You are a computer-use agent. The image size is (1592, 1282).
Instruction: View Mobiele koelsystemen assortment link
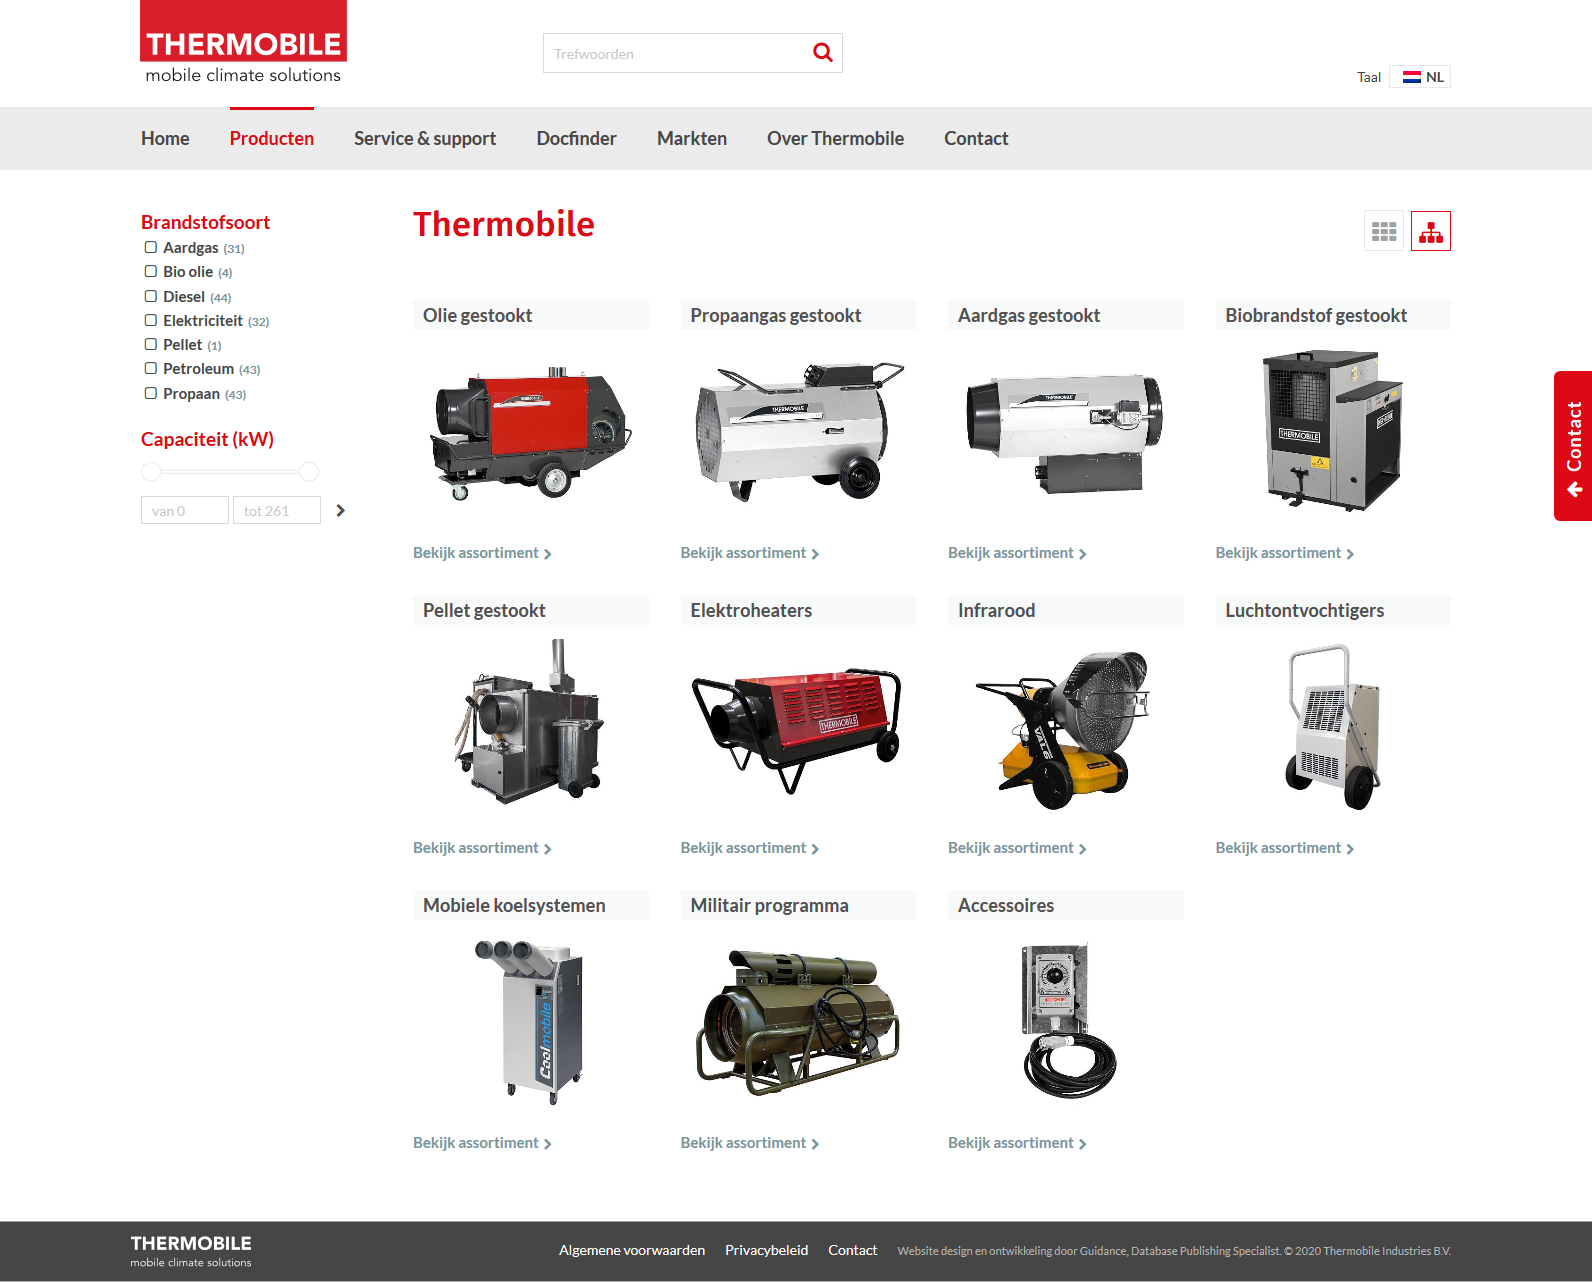click(x=482, y=1143)
